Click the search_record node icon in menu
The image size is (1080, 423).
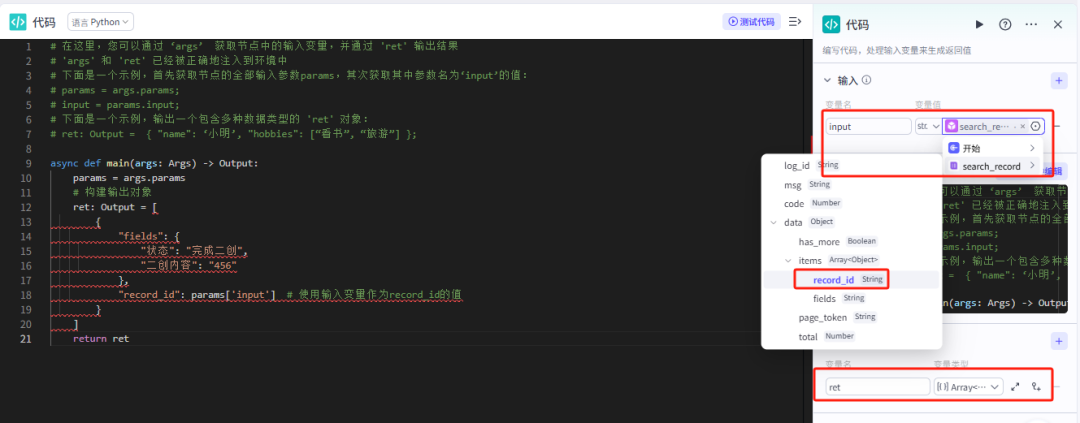954,166
